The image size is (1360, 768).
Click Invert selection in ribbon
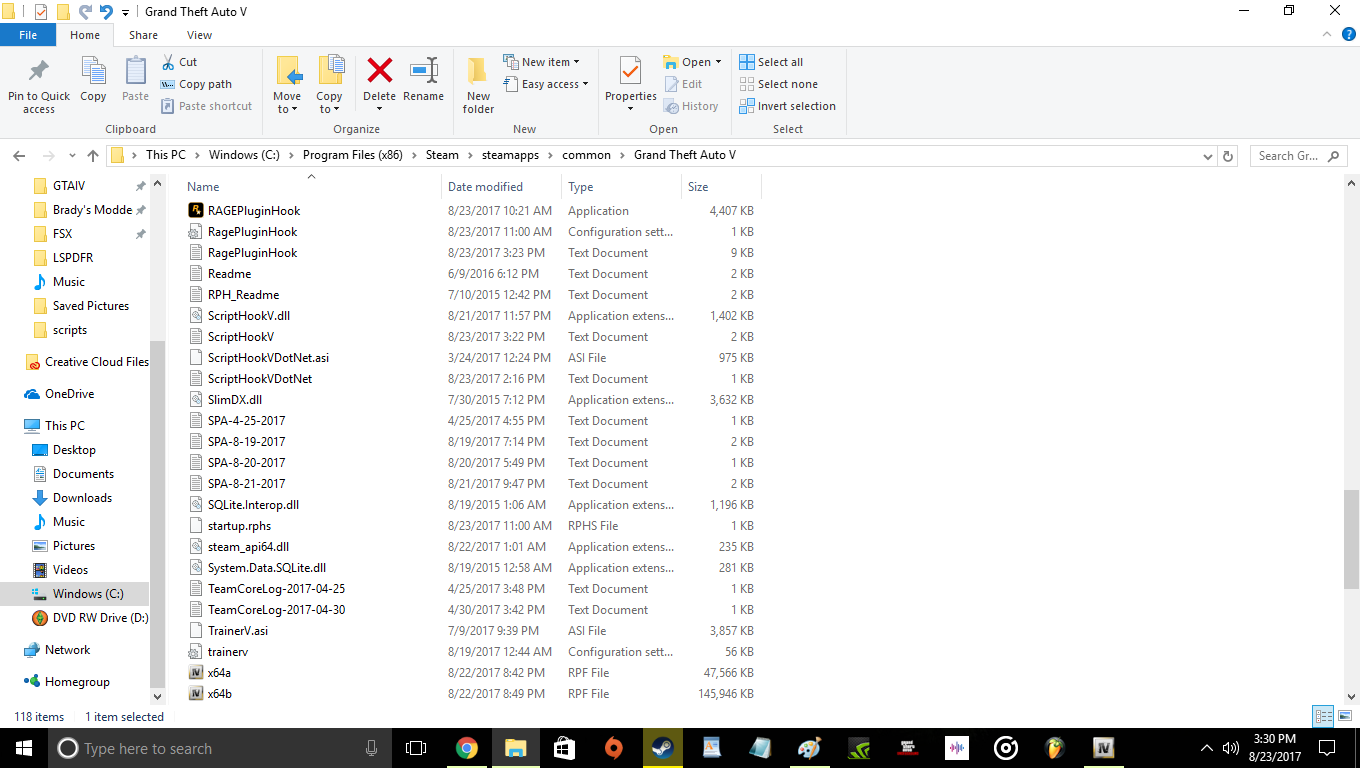click(x=788, y=106)
